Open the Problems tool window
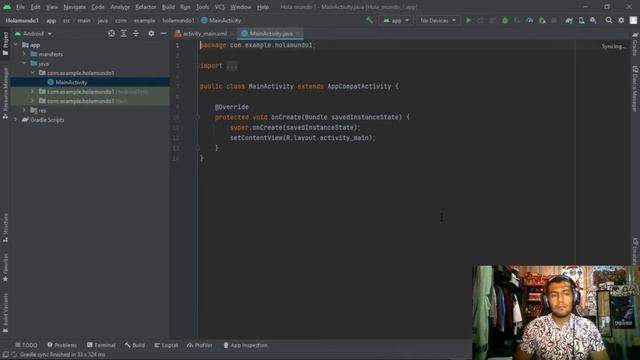The height and width of the screenshot is (360, 640). click(62, 345)
